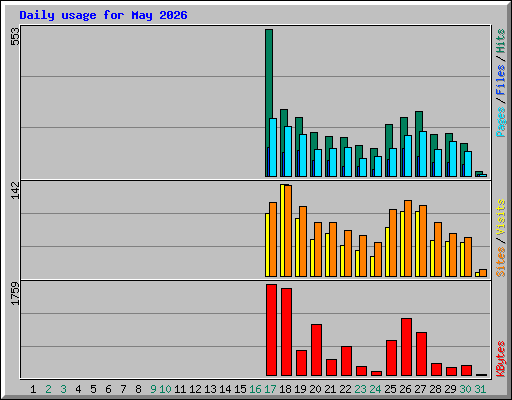Click day 31 on the axis
The image size is (512, 400).
coord(480,389)
